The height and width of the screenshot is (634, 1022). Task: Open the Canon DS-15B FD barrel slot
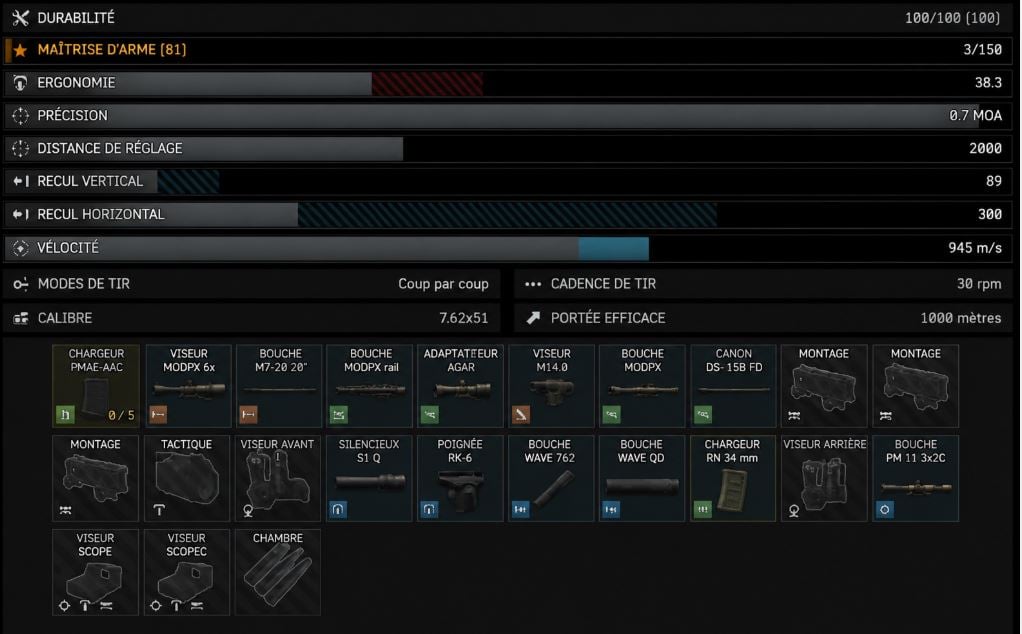pyautogui.click(x=734, y=386)
